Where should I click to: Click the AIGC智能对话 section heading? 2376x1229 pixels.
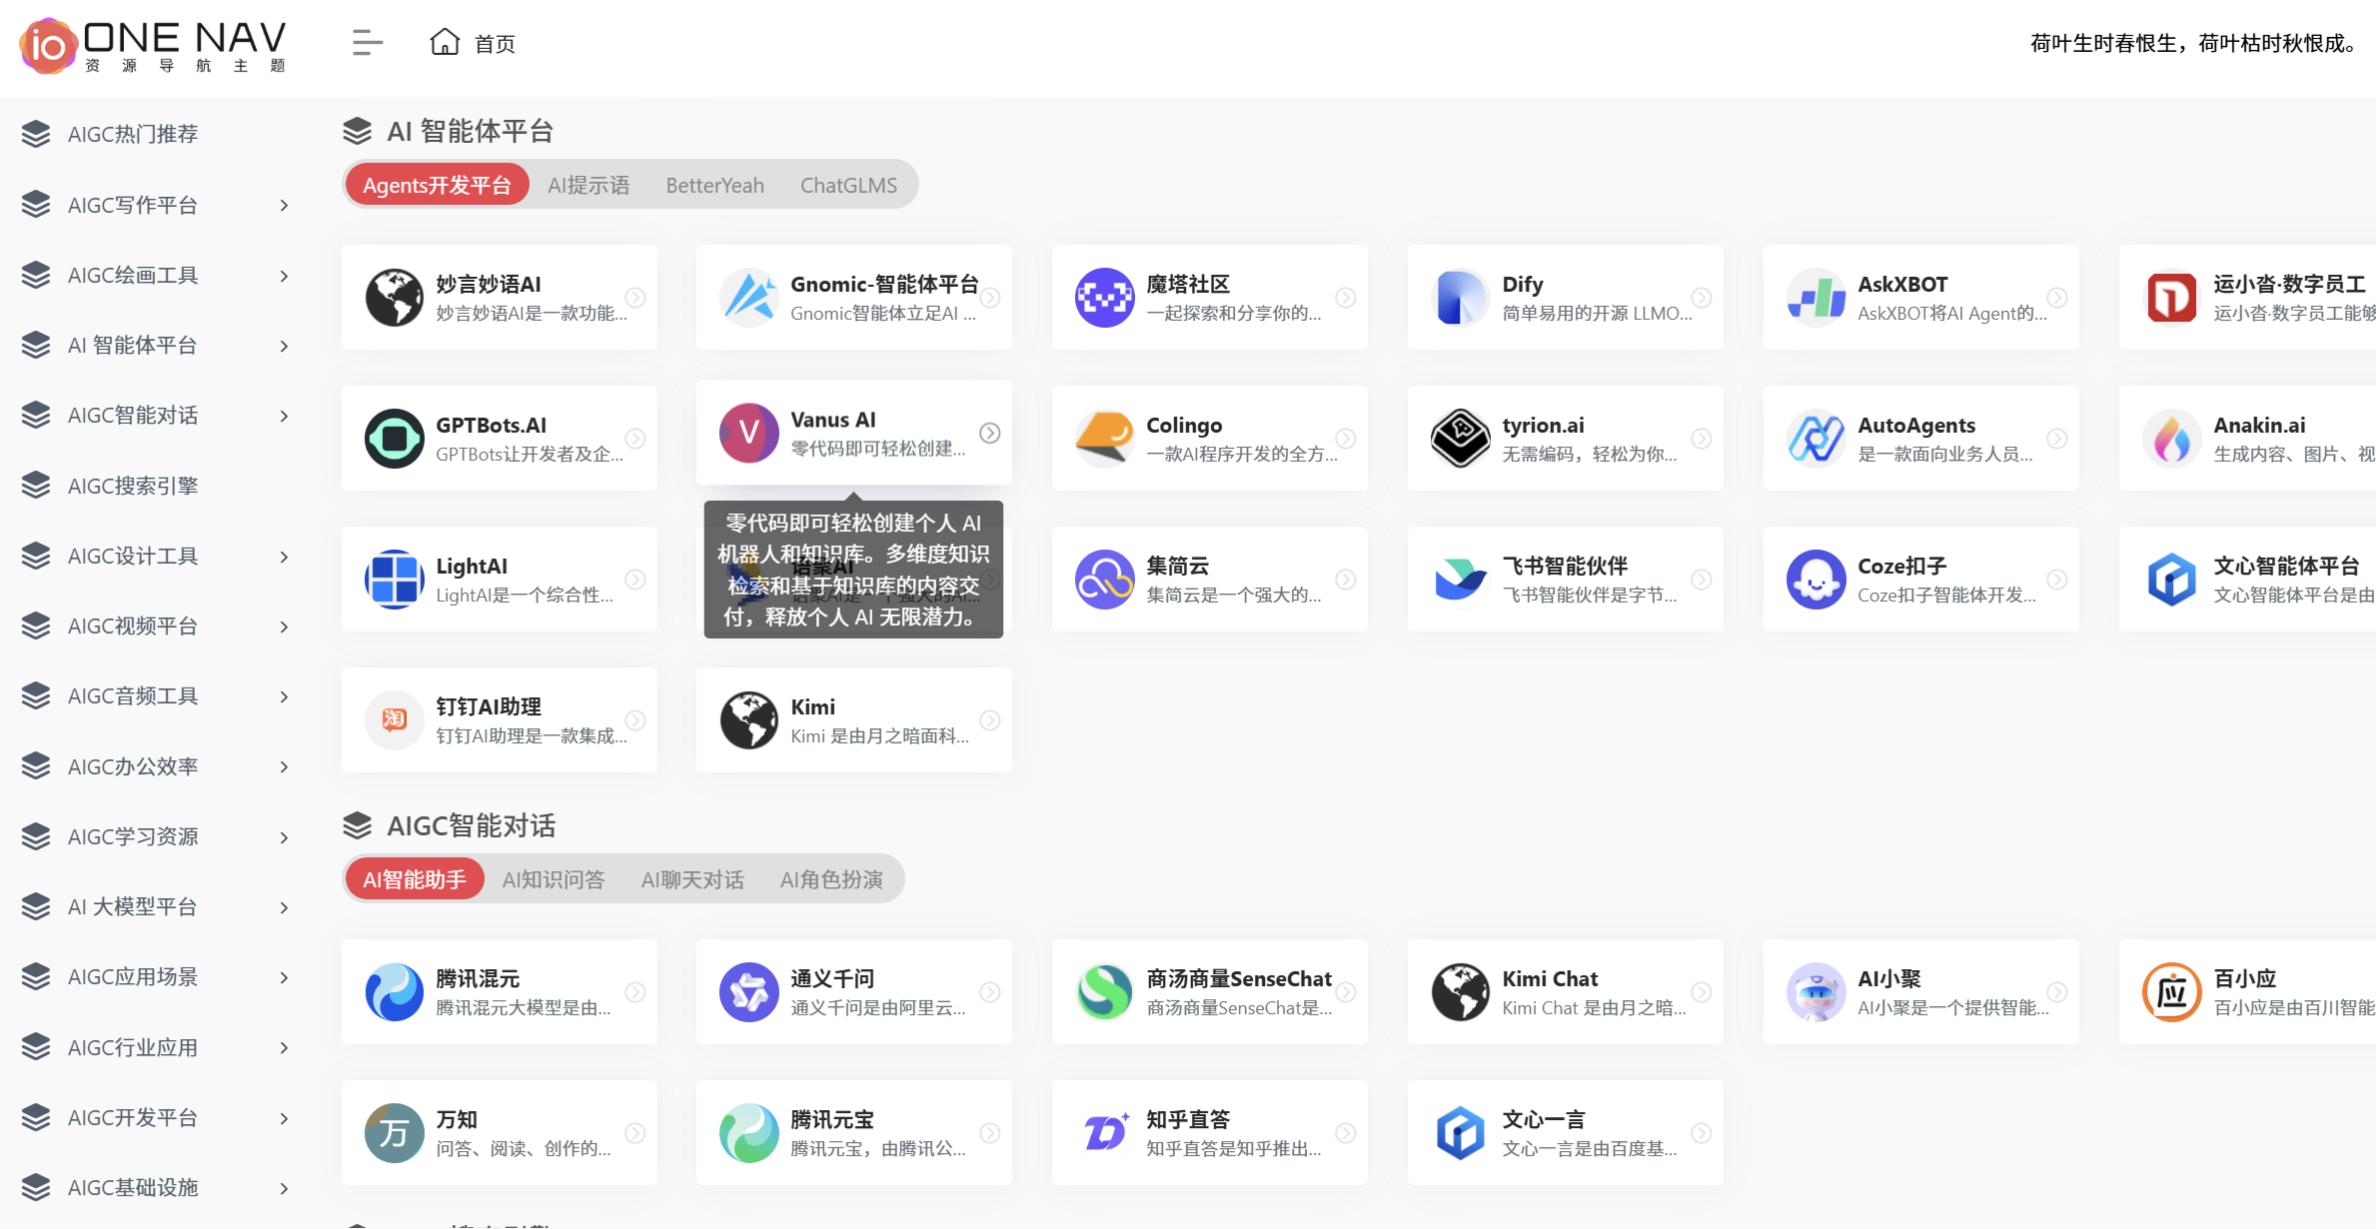coord(471,826)
